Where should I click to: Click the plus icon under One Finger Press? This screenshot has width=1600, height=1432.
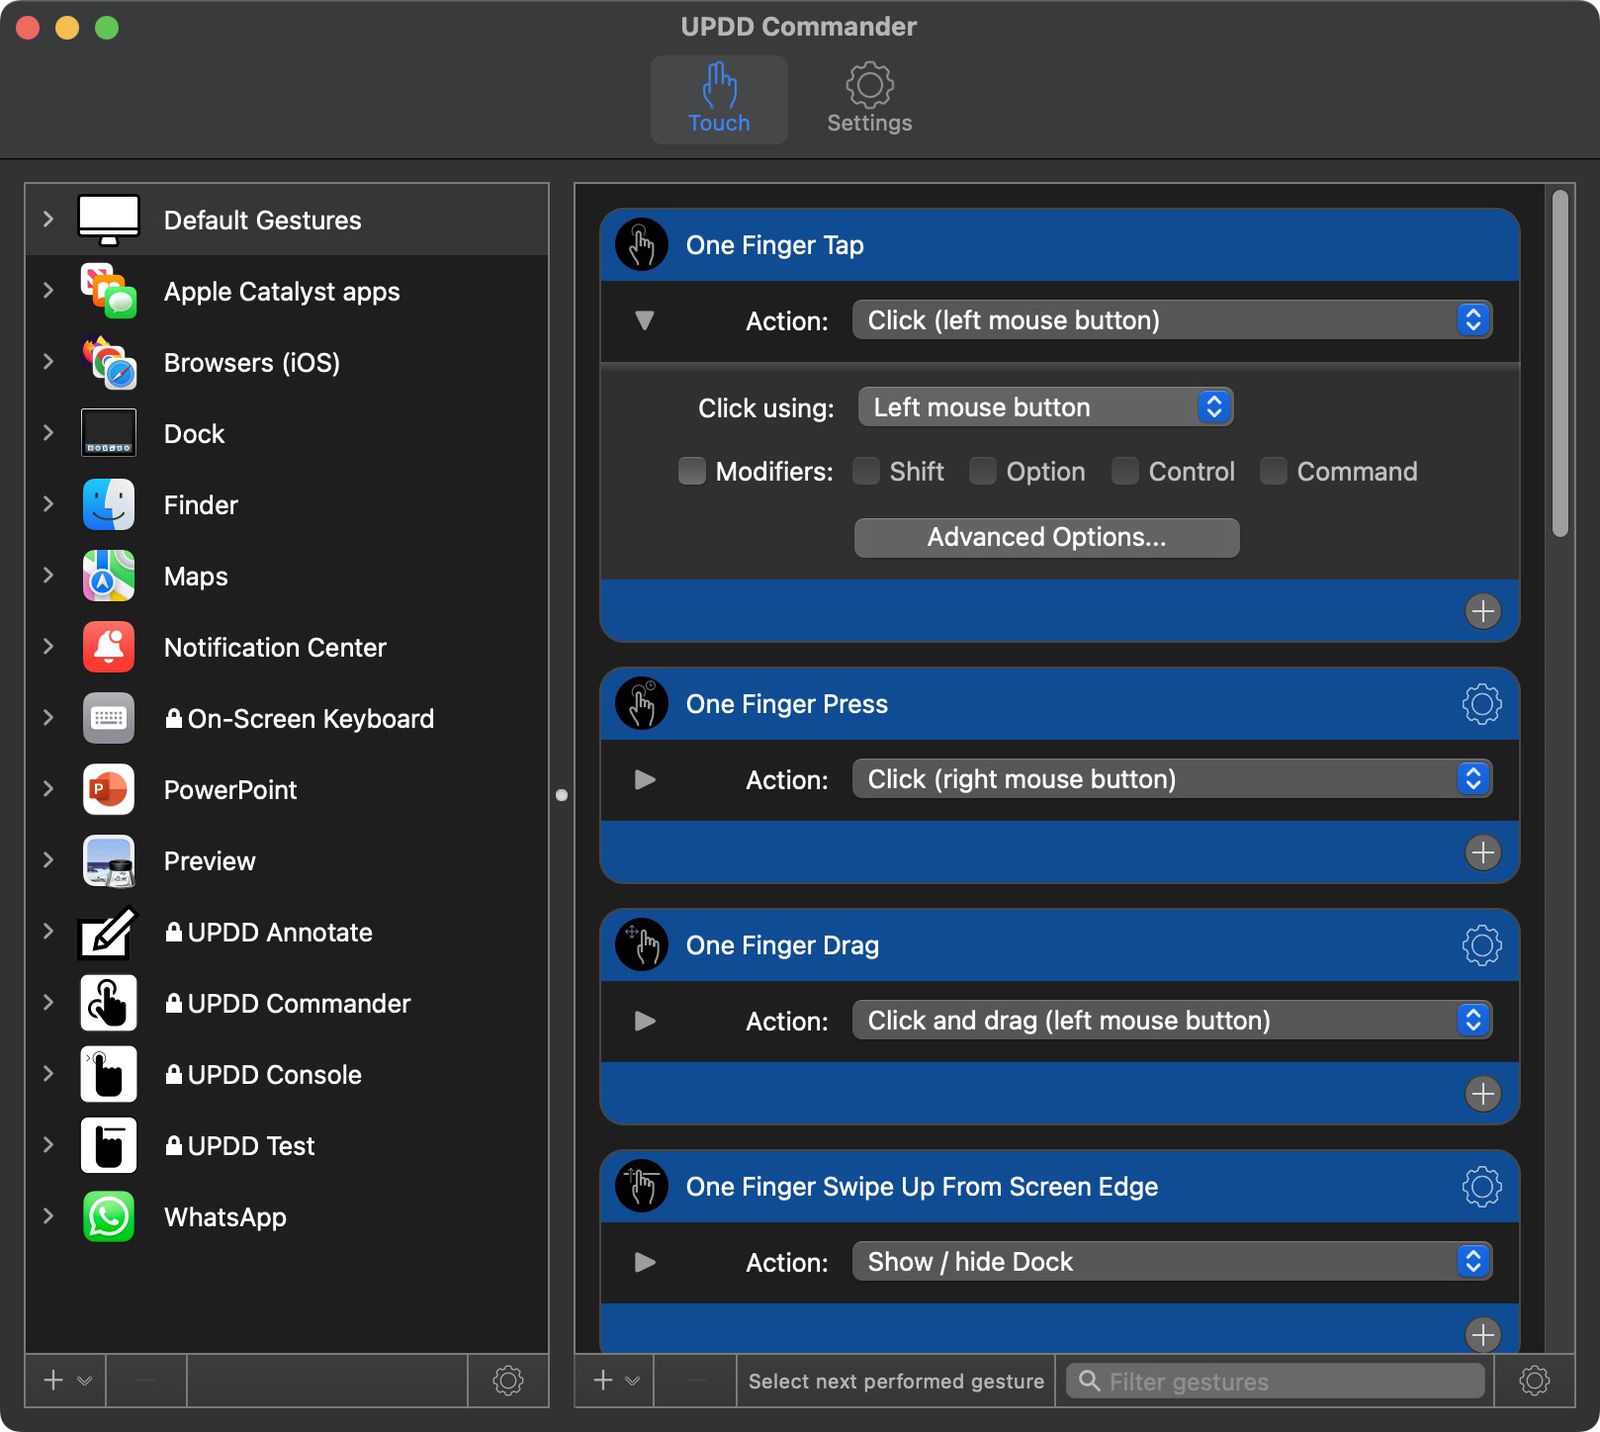pos(1482,852)
